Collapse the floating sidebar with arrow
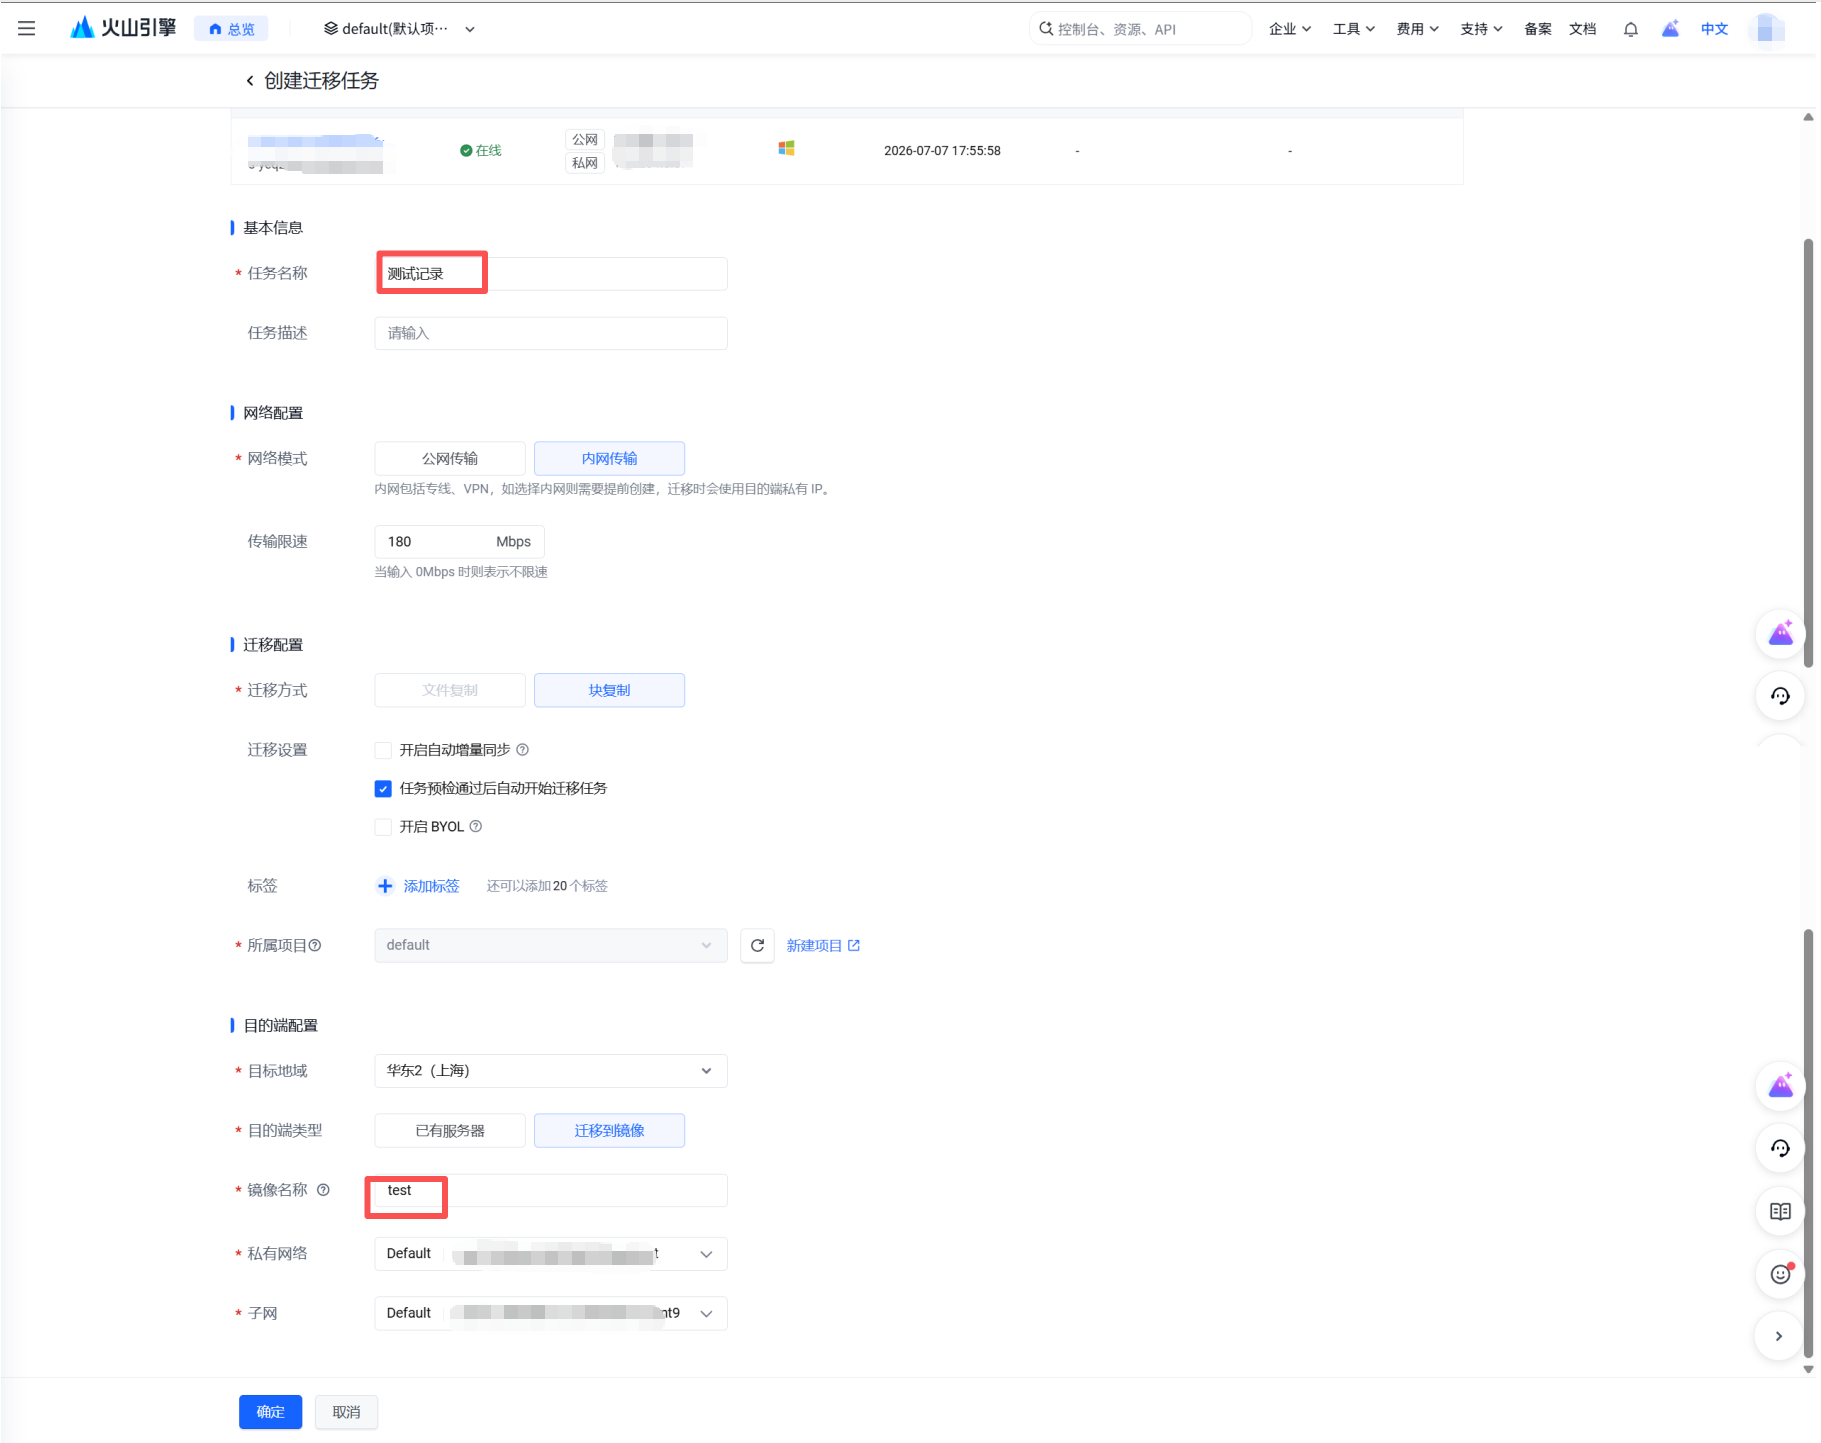 (x=1781, y=1337)
